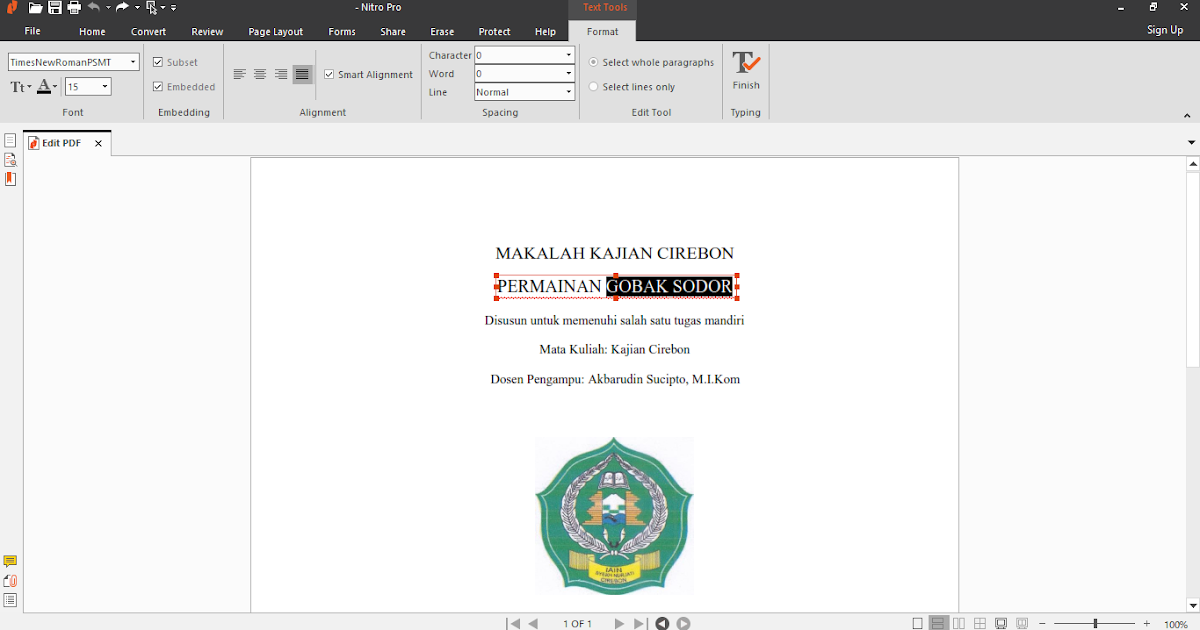Image resolution: width=1200 pixels, height=630 pixels.
Task: Click the 1 OF 1 page number field
Action: pos(577,623)
